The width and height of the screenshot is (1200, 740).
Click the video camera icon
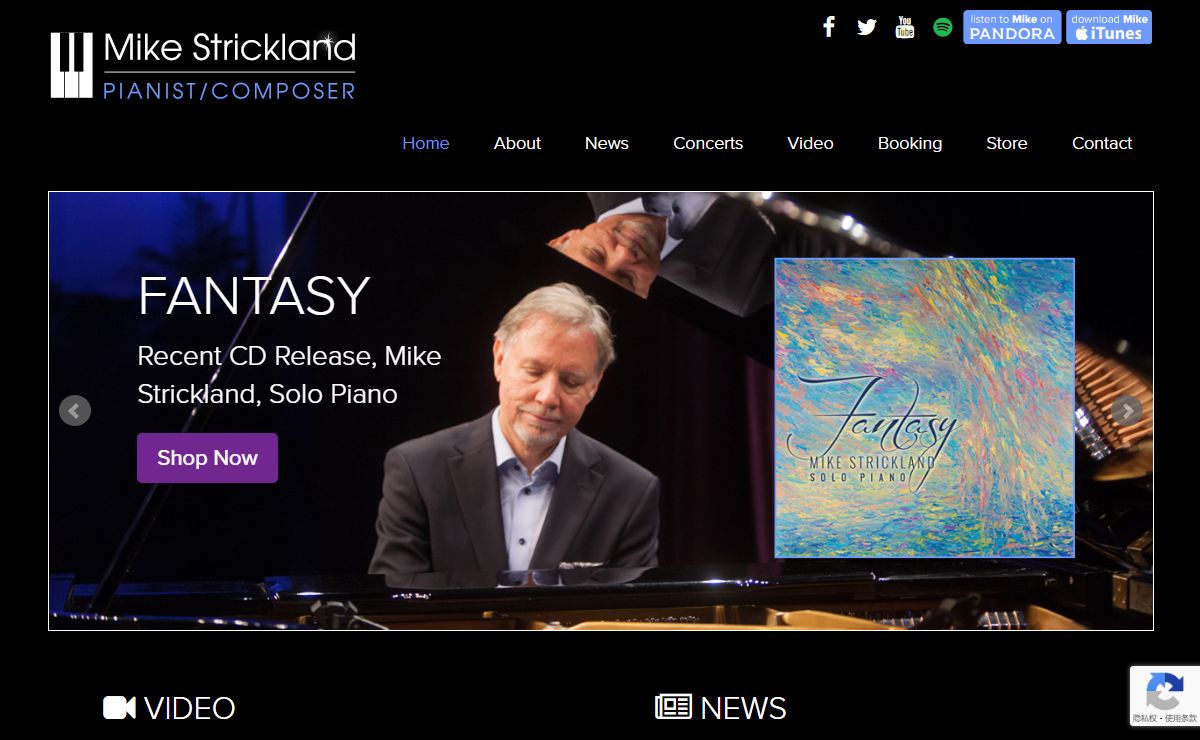(119, 708)
